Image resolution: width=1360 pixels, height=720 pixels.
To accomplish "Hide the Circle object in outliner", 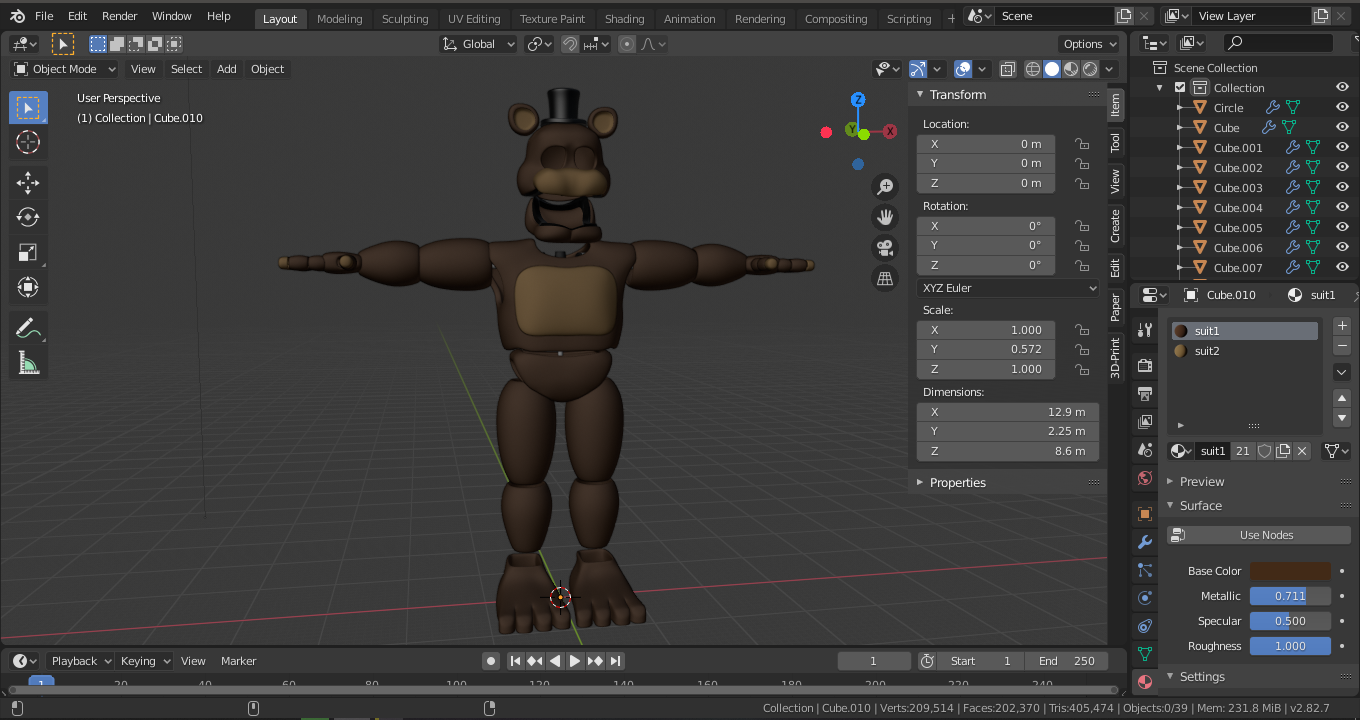I will [x=1343, y=107].
